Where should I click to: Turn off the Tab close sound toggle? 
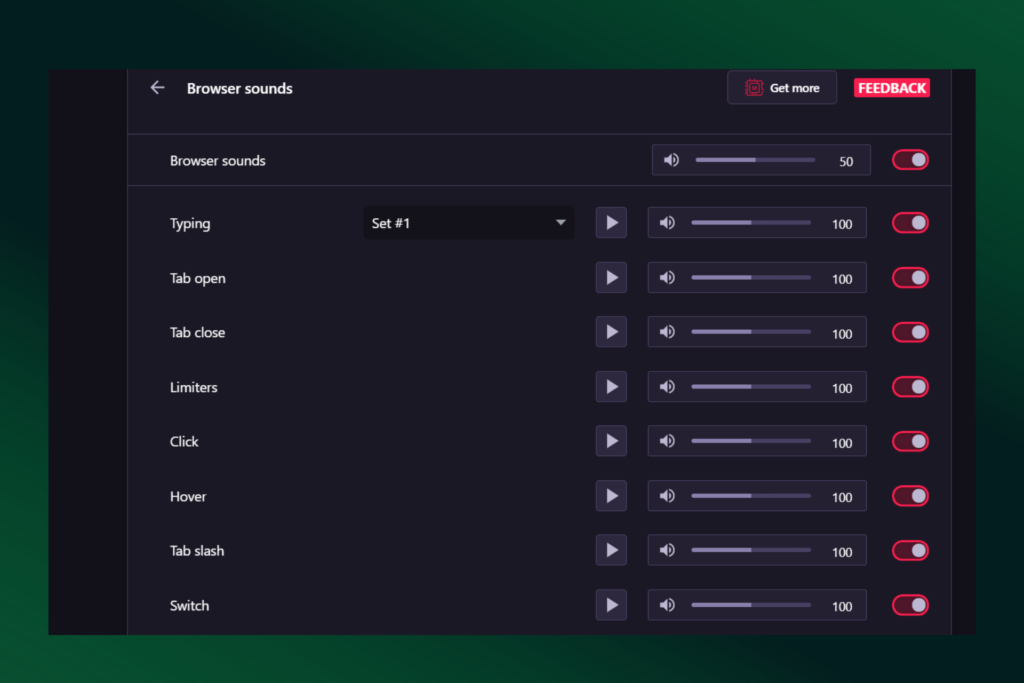[909, 331]
